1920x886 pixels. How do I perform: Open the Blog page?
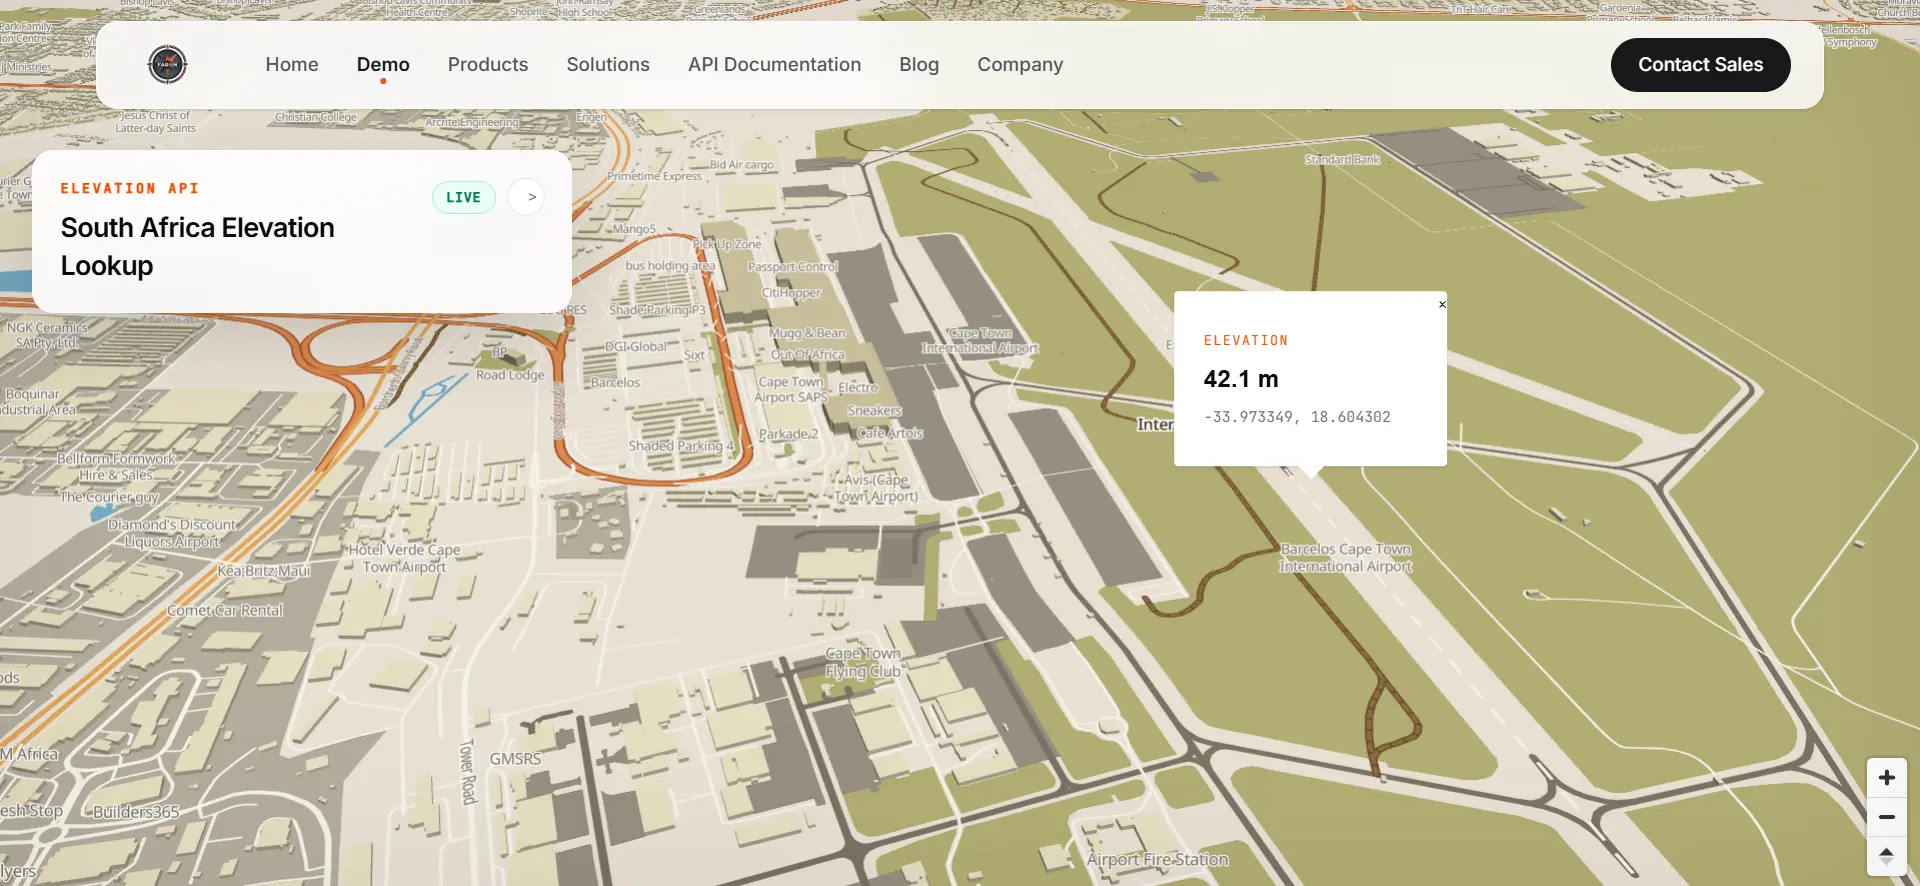click(919, 64)
